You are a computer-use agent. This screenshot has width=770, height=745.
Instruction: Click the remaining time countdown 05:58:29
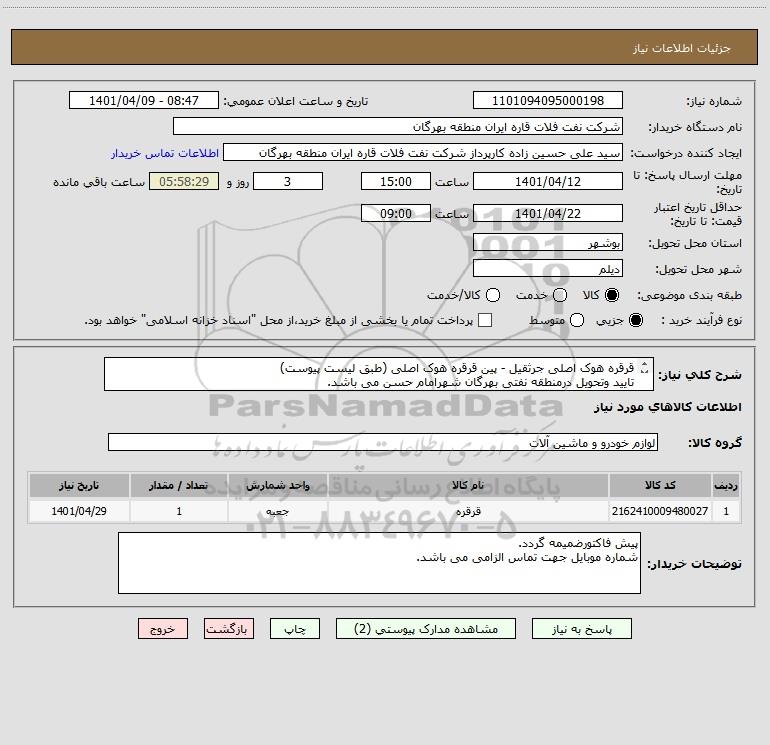(x=184, y=181)
